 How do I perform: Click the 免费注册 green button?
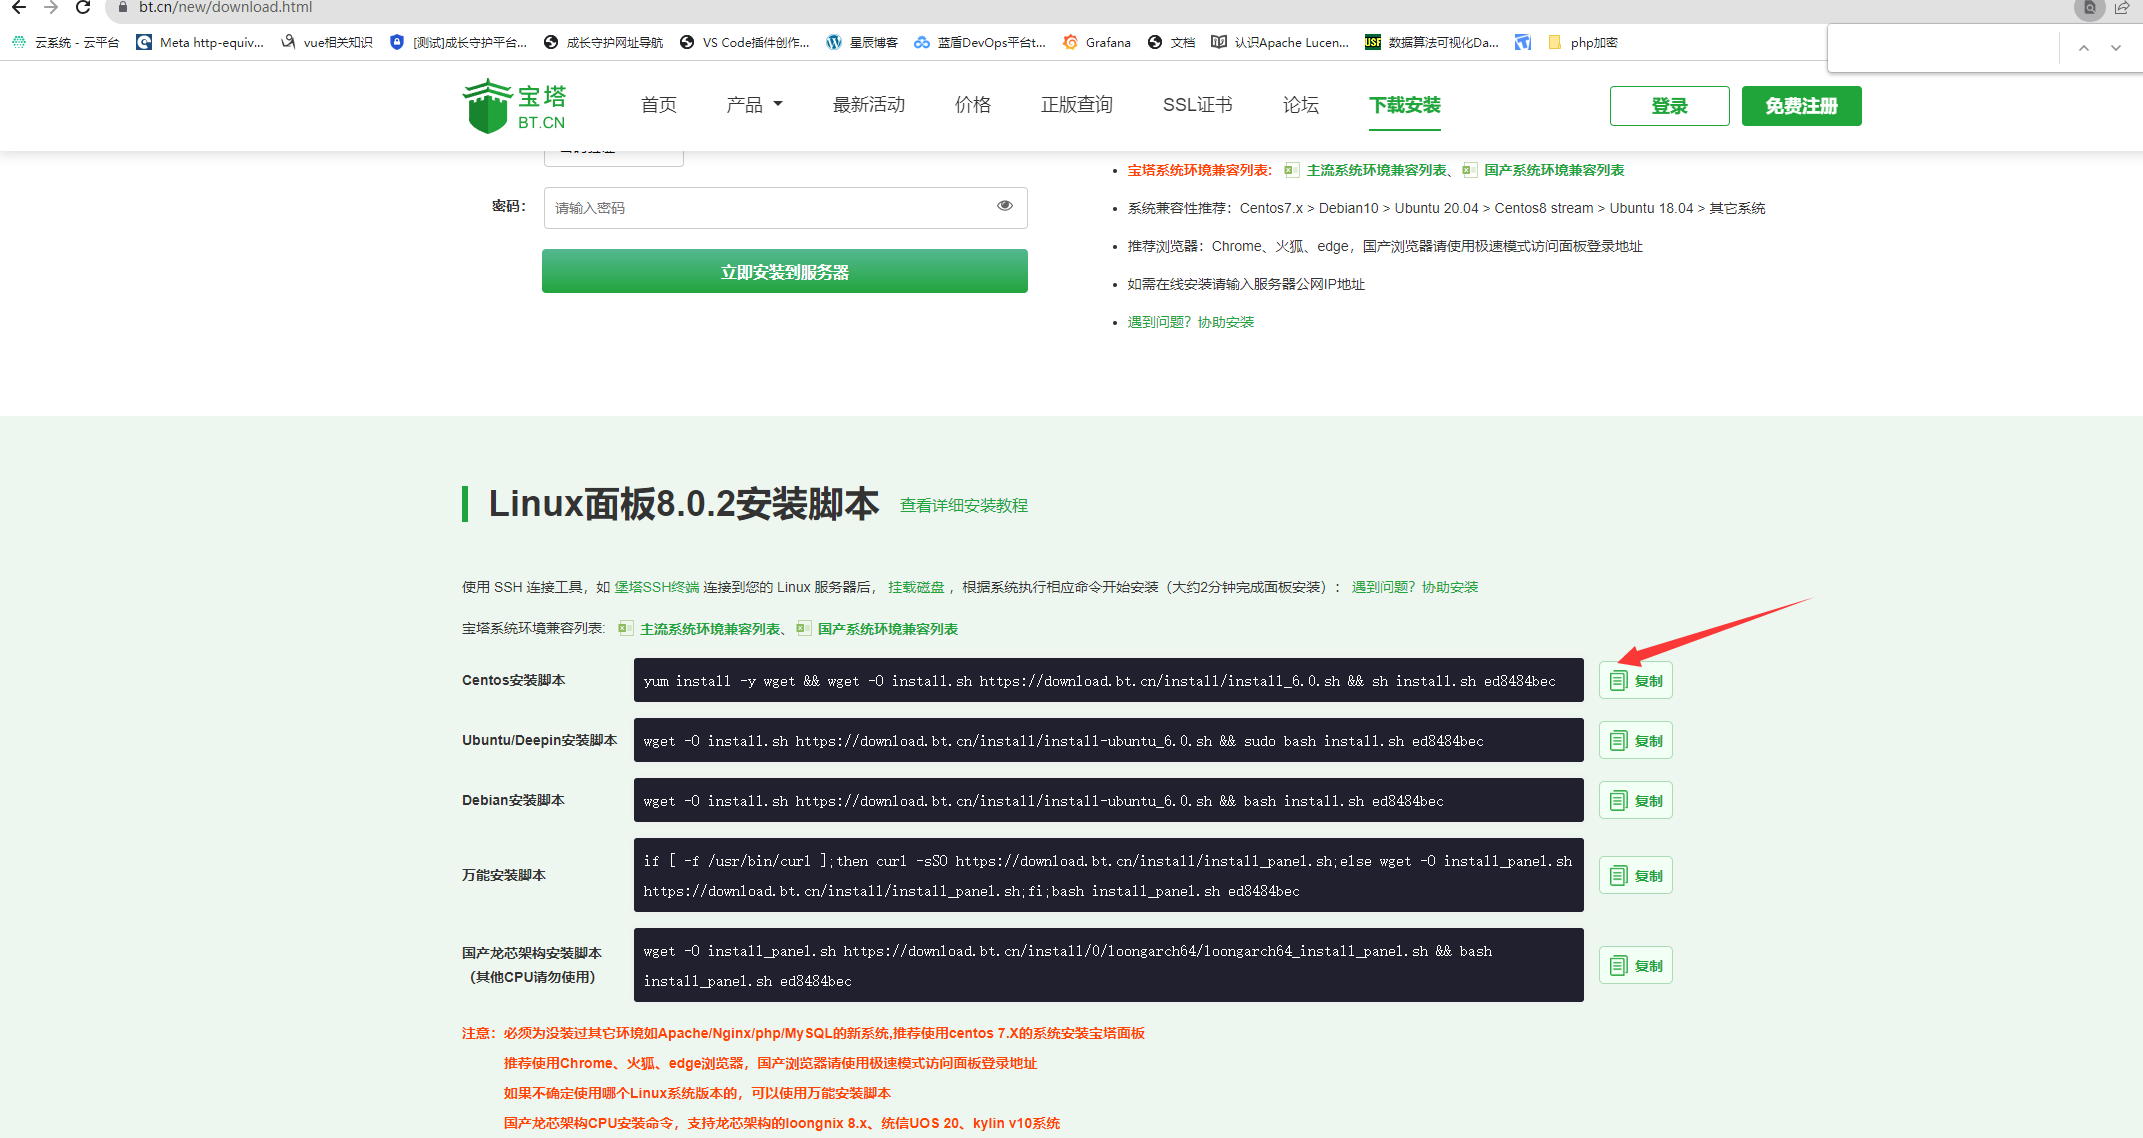click(x=1801, y=106)
